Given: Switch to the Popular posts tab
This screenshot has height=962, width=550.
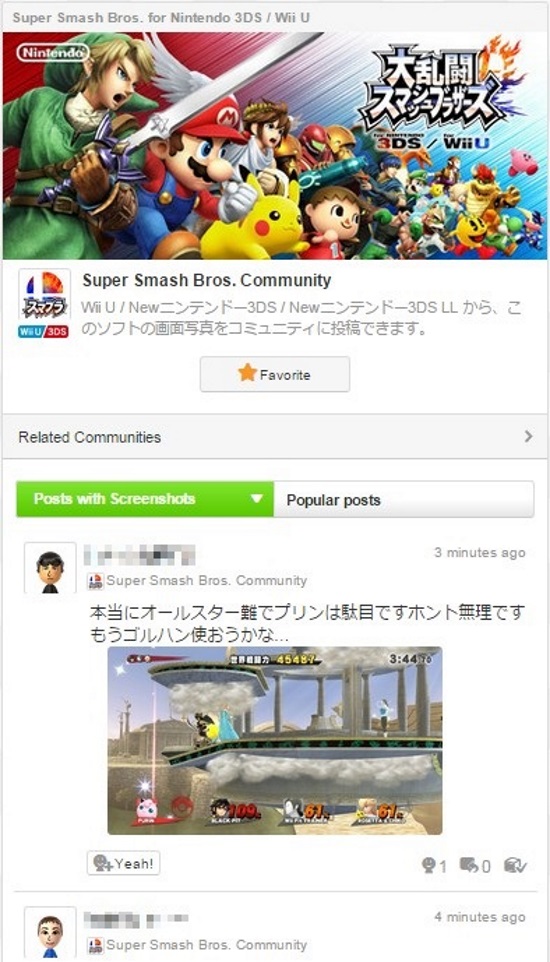Looking at the screenshot, I should [x=403, y=499].
